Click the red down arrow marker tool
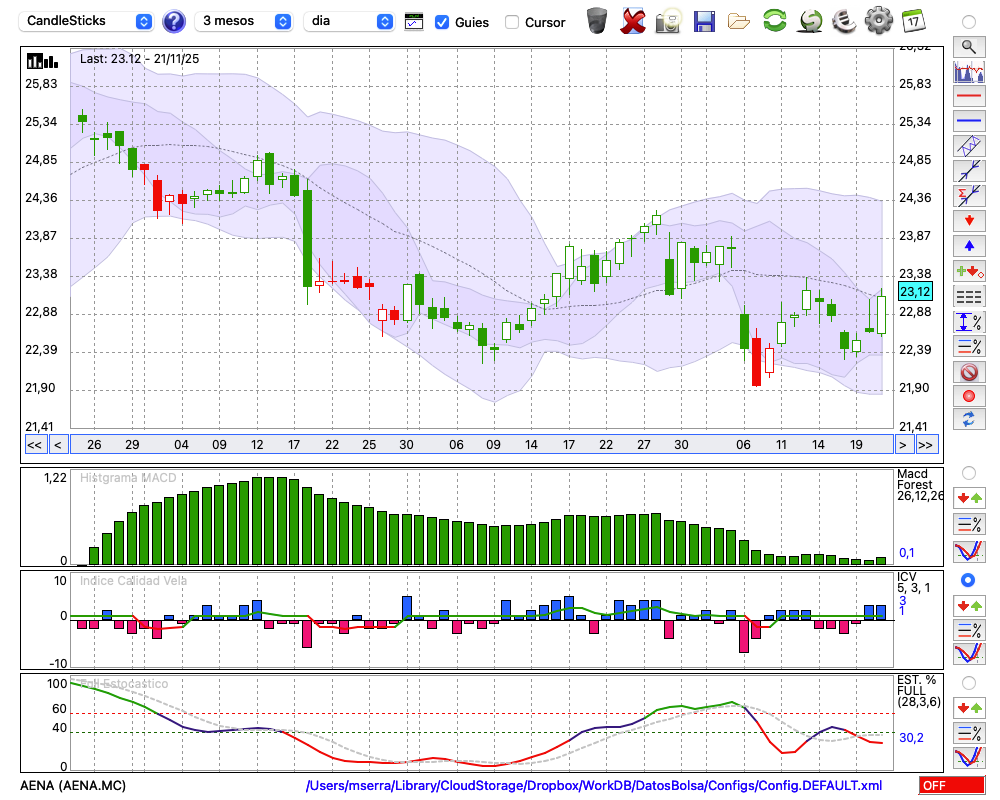The height and width of the screenshot is (800, 1000). pos(968,220)
